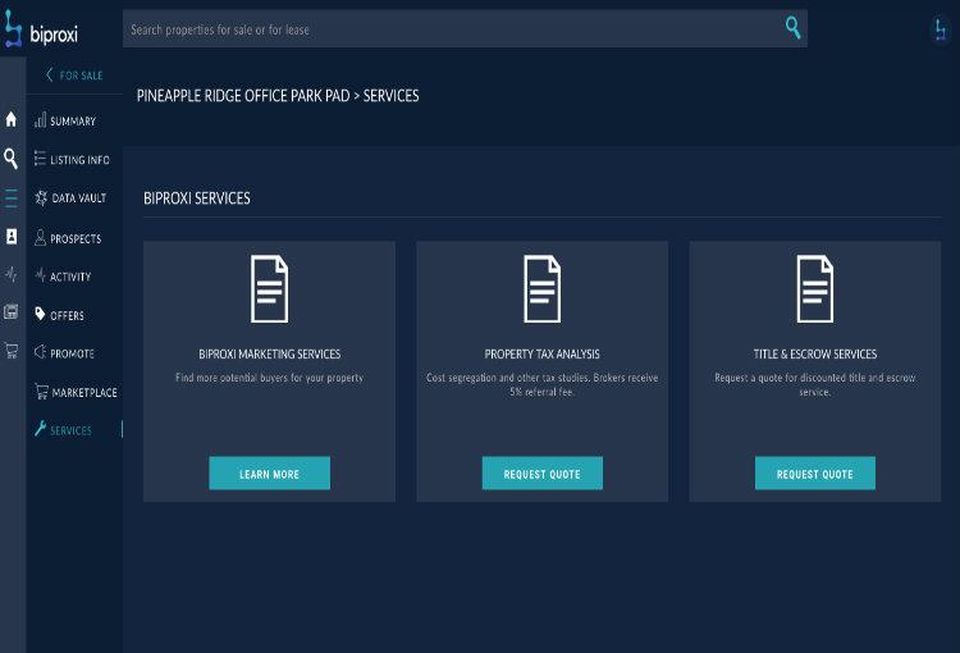Image resolution: width=960 pixels, height=653 pixels.
Task: Click 'Find more potential buyers' description text
Action: point(269,378)
